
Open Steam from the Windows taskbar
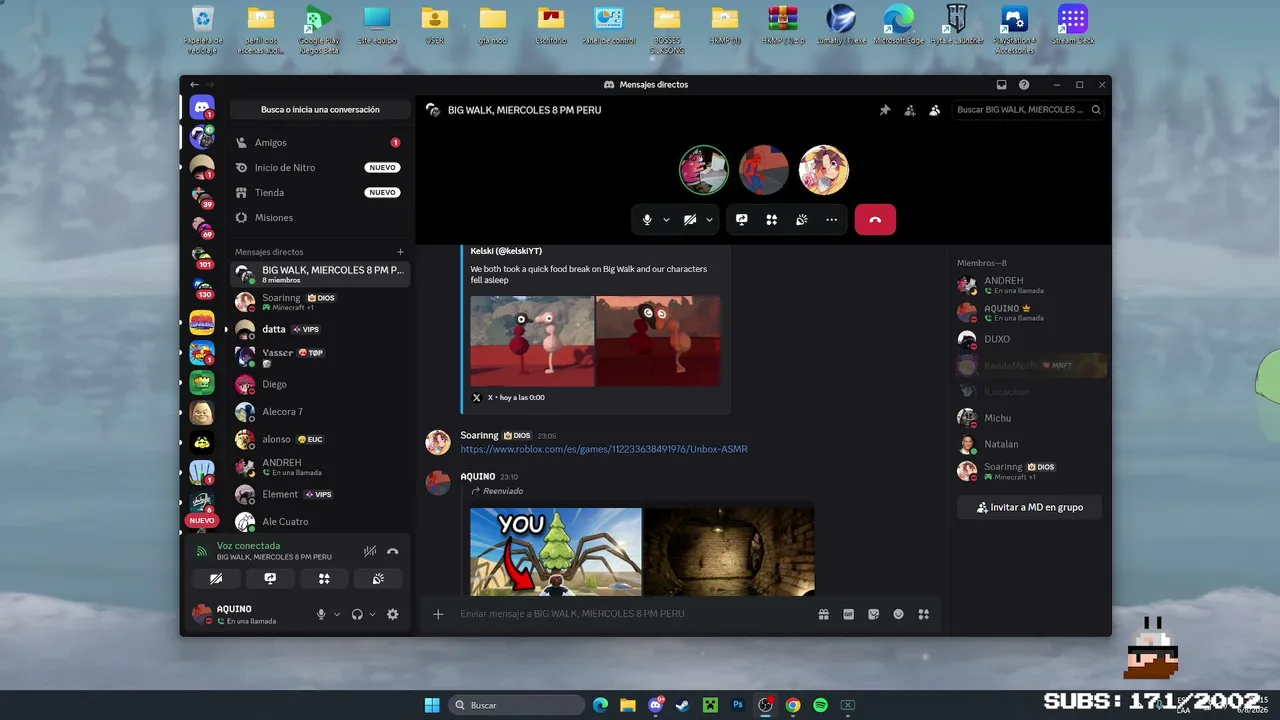(x=683, y=705)
